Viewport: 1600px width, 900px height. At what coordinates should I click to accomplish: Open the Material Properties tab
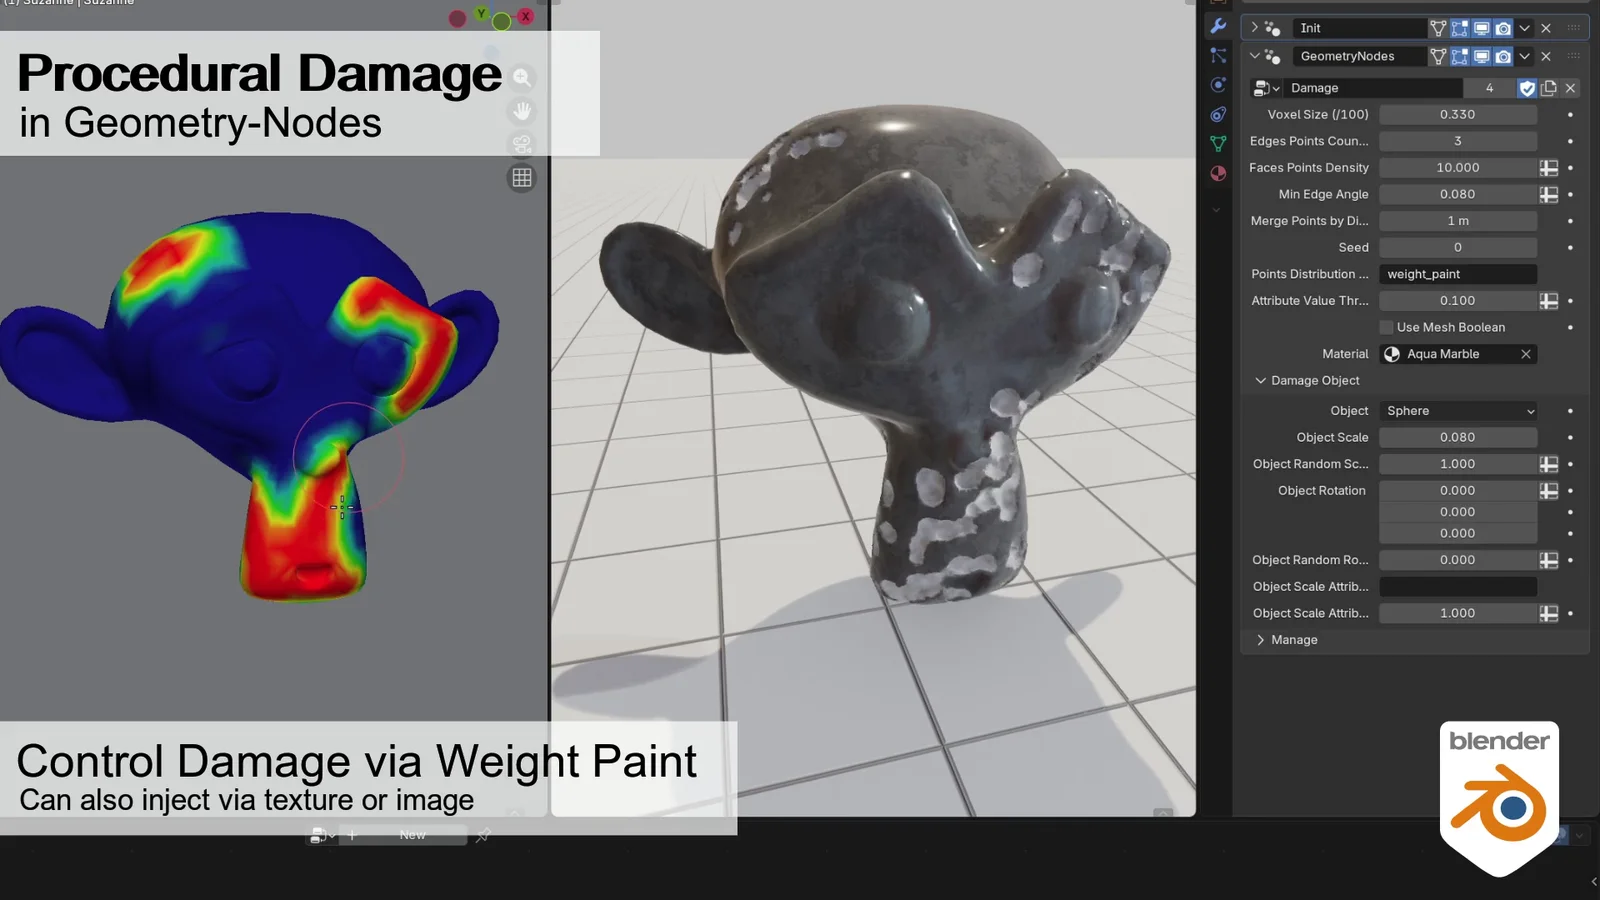click(1218, 172)
